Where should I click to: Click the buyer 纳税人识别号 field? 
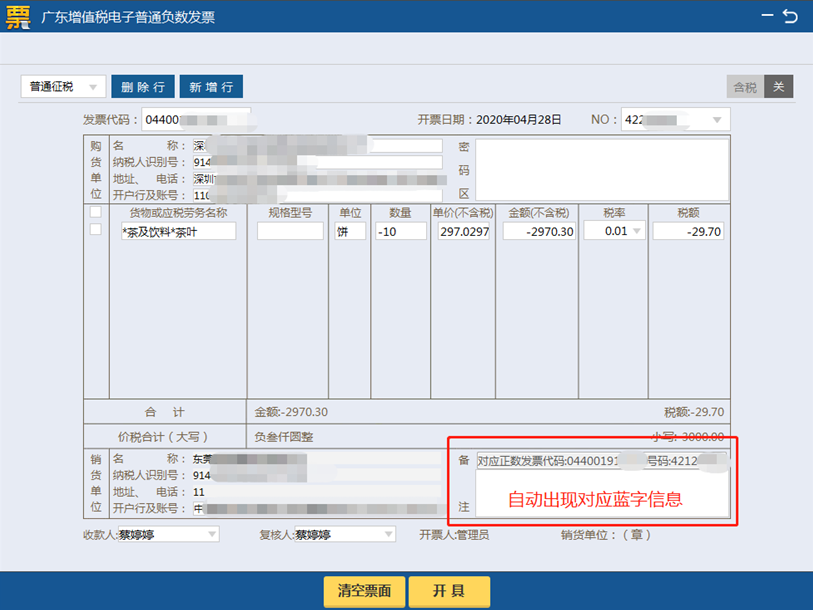point(317,162)
